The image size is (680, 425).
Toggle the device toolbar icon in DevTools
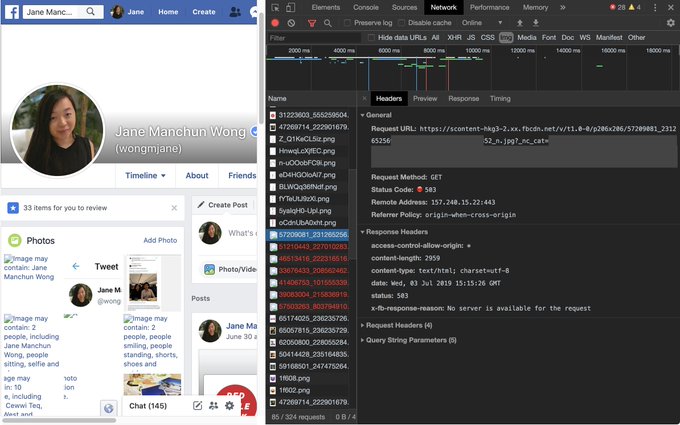tap(291, 7)
